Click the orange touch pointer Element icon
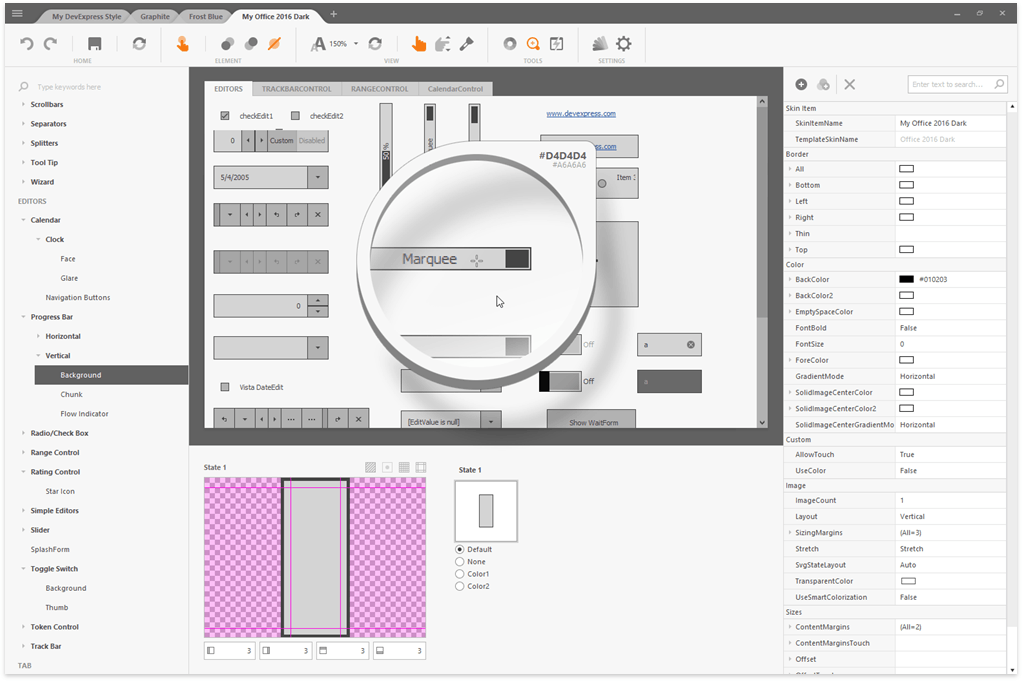Image resolution: width=1022 pixels, height=681 pixels. point(182,44)
